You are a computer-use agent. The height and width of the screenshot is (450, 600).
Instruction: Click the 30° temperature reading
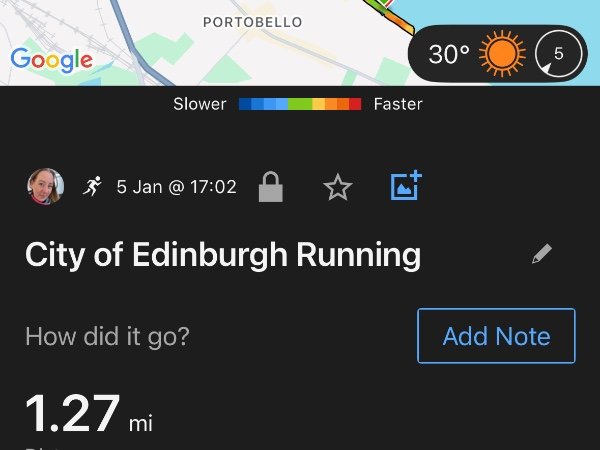pyautogui.click(x=449, y=54)
